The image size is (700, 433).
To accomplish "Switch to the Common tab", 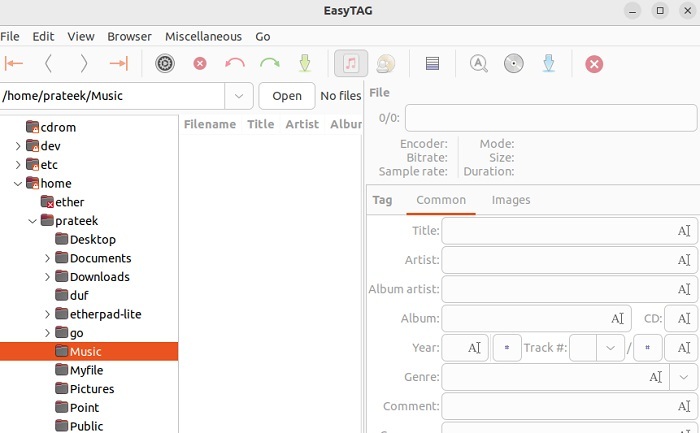I will (441, 200).
